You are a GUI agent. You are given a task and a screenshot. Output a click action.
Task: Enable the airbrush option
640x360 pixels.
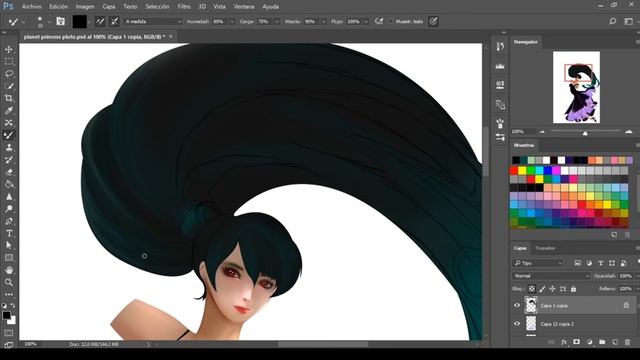pyautogui.click(x=379, y=21)
